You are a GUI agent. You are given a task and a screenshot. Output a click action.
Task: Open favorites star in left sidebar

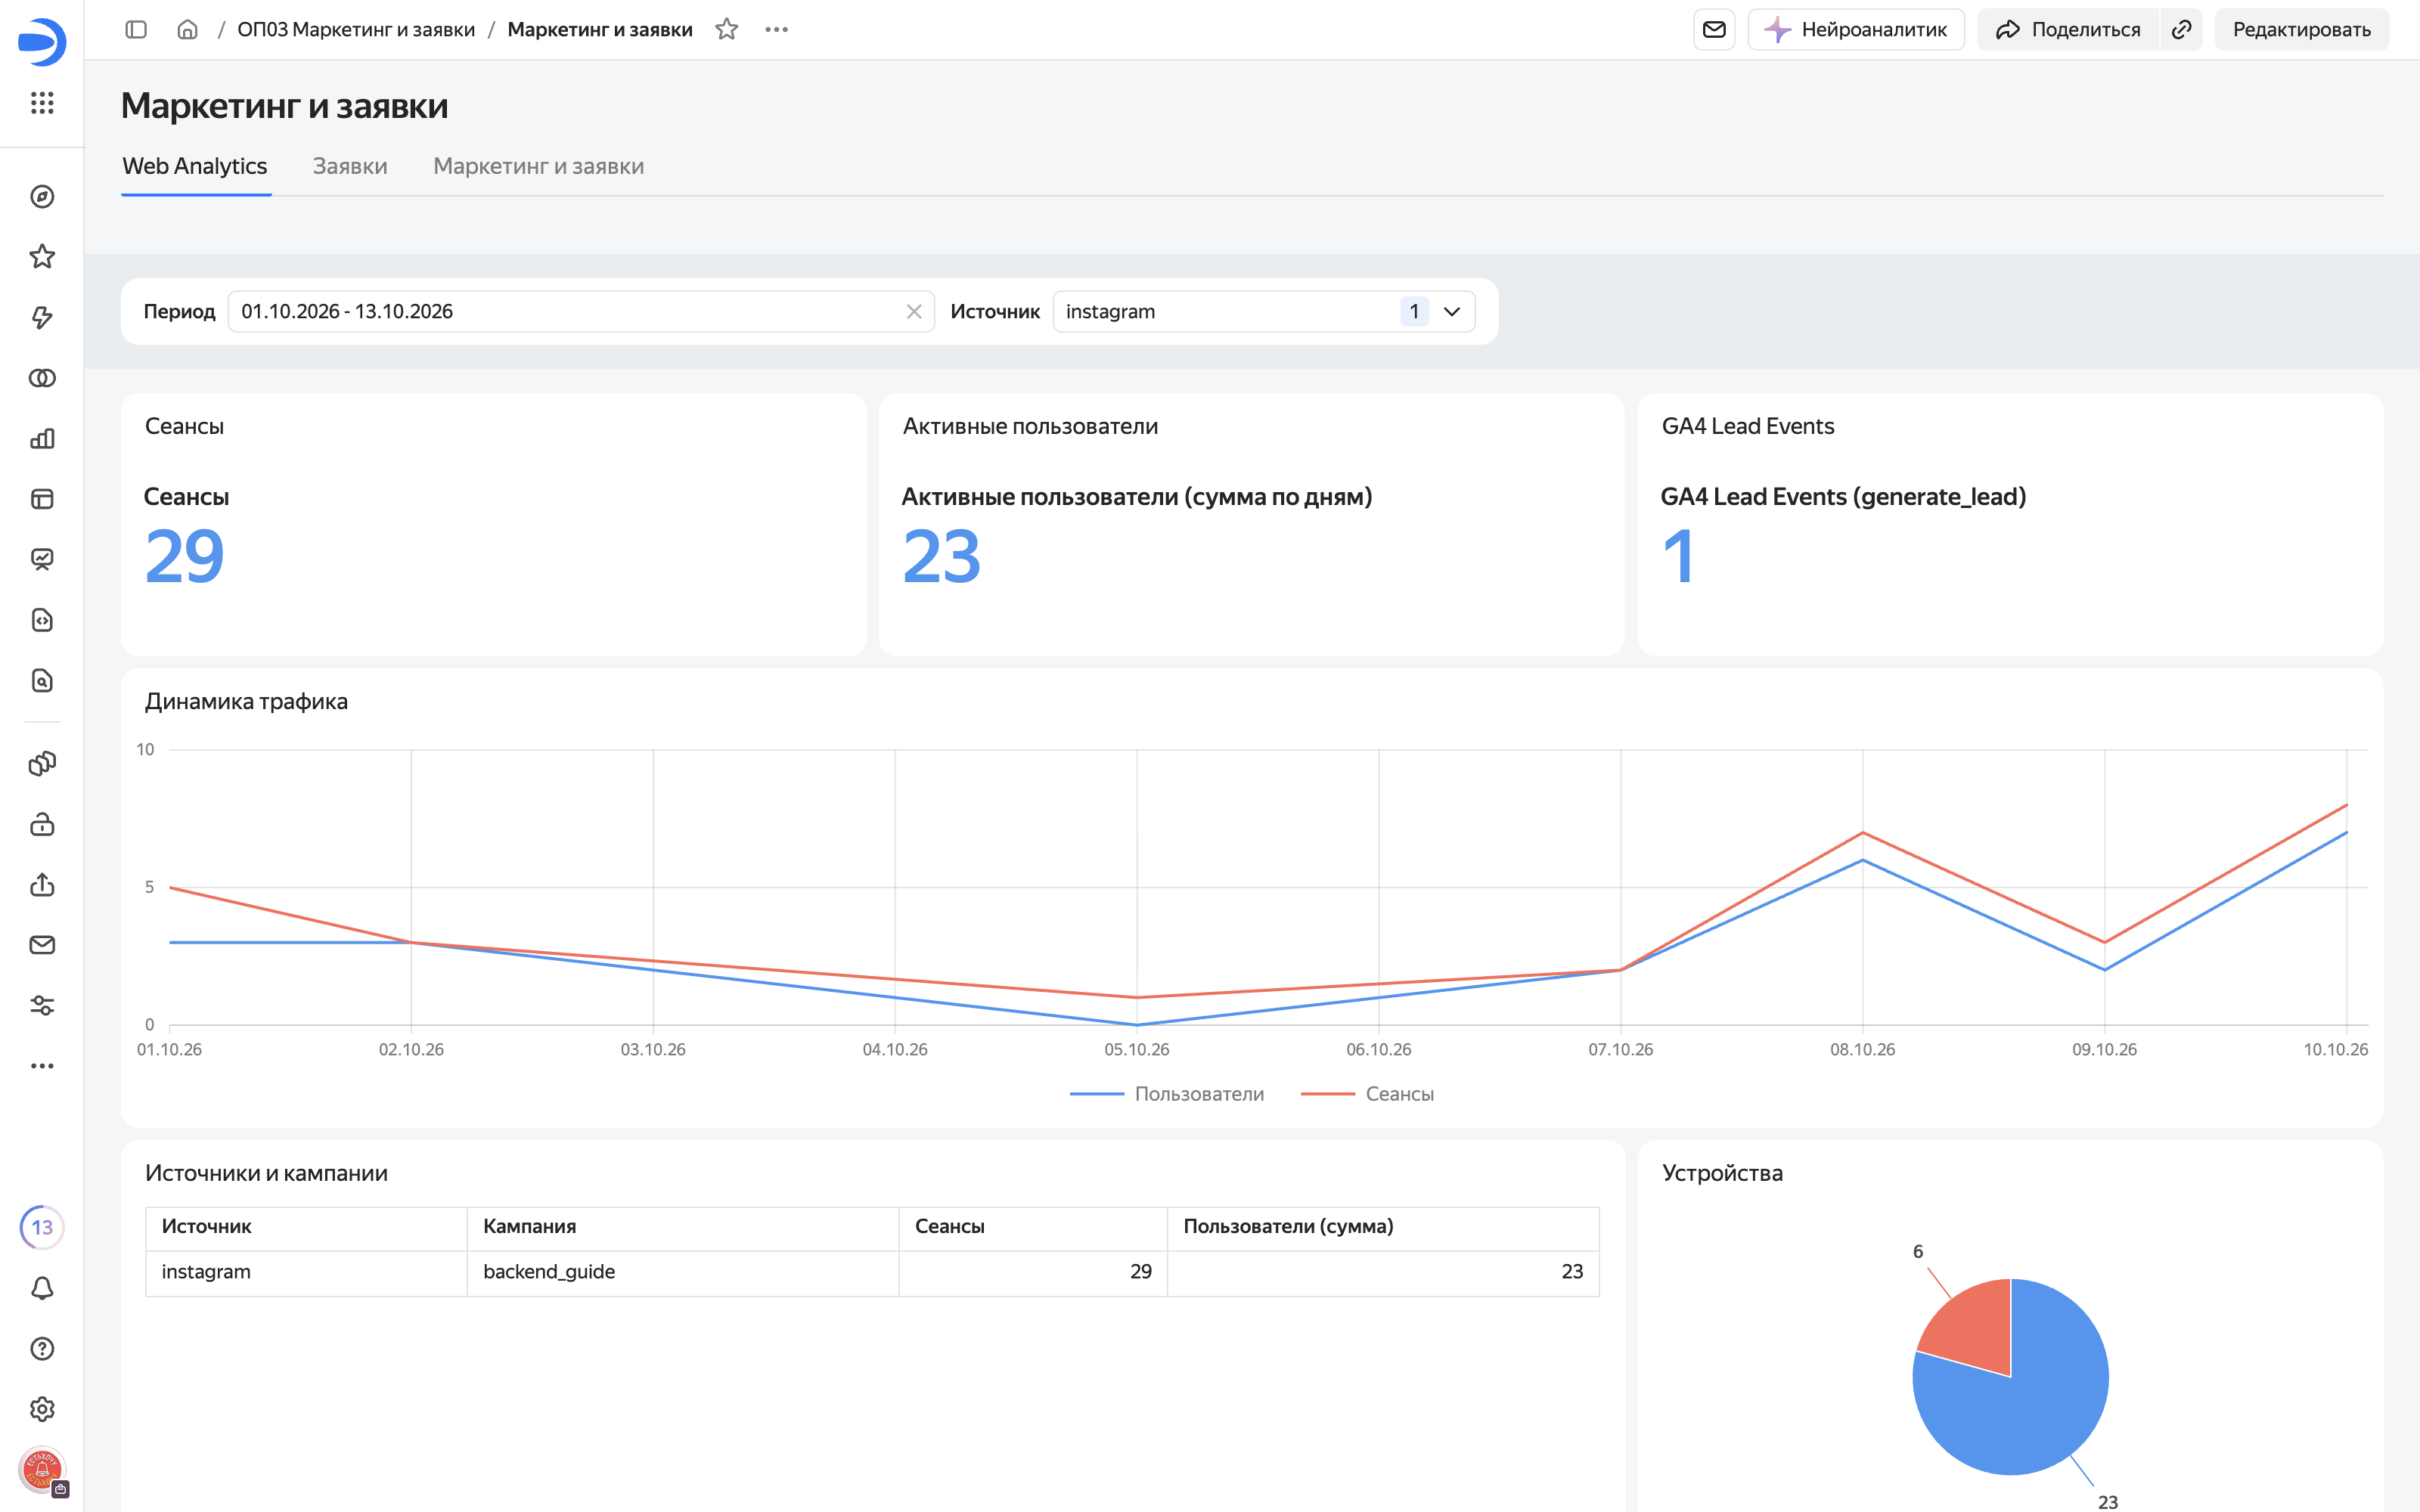(42, 257)
